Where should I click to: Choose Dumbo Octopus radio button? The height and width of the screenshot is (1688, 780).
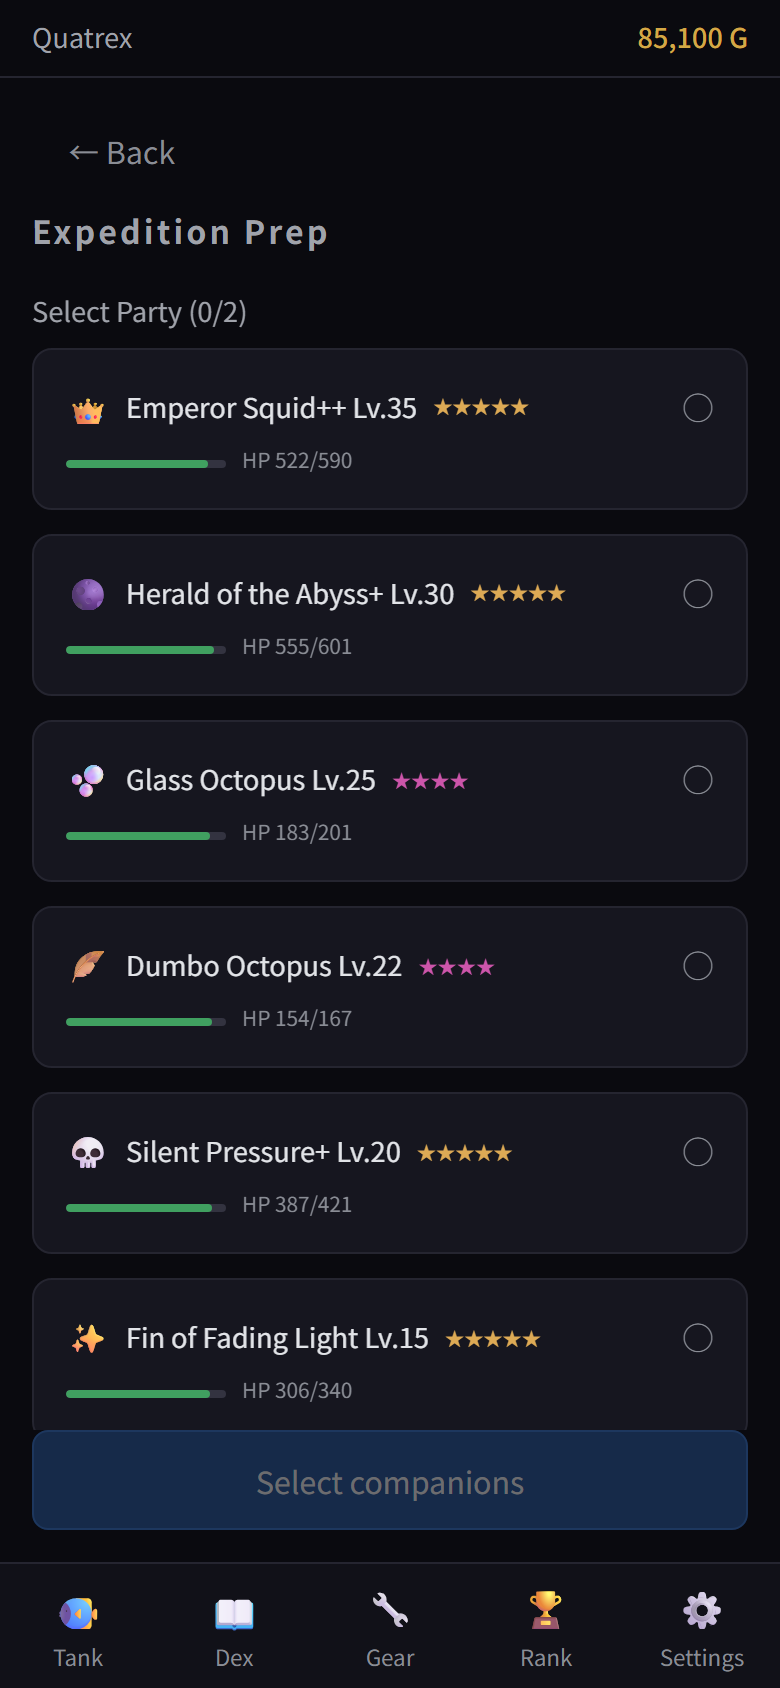(x=698, y=966)
